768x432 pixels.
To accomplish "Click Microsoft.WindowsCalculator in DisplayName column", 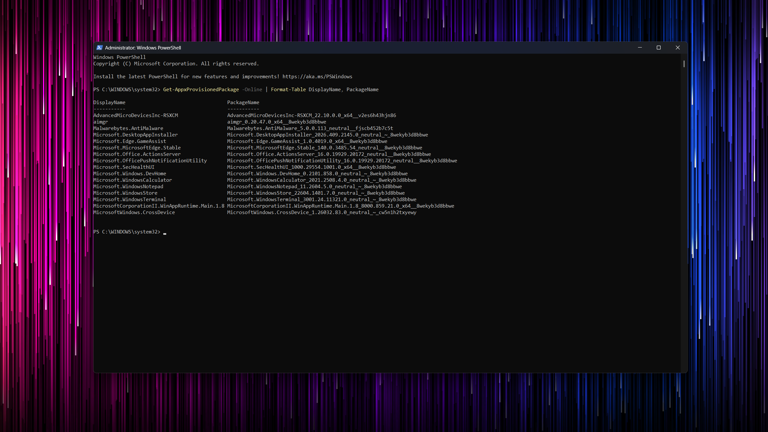I will pos(133,180).
